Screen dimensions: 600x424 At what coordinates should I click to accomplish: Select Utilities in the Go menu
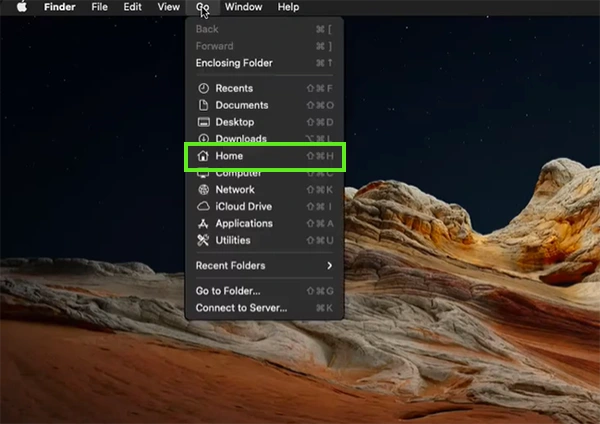(x=264, y=240)
